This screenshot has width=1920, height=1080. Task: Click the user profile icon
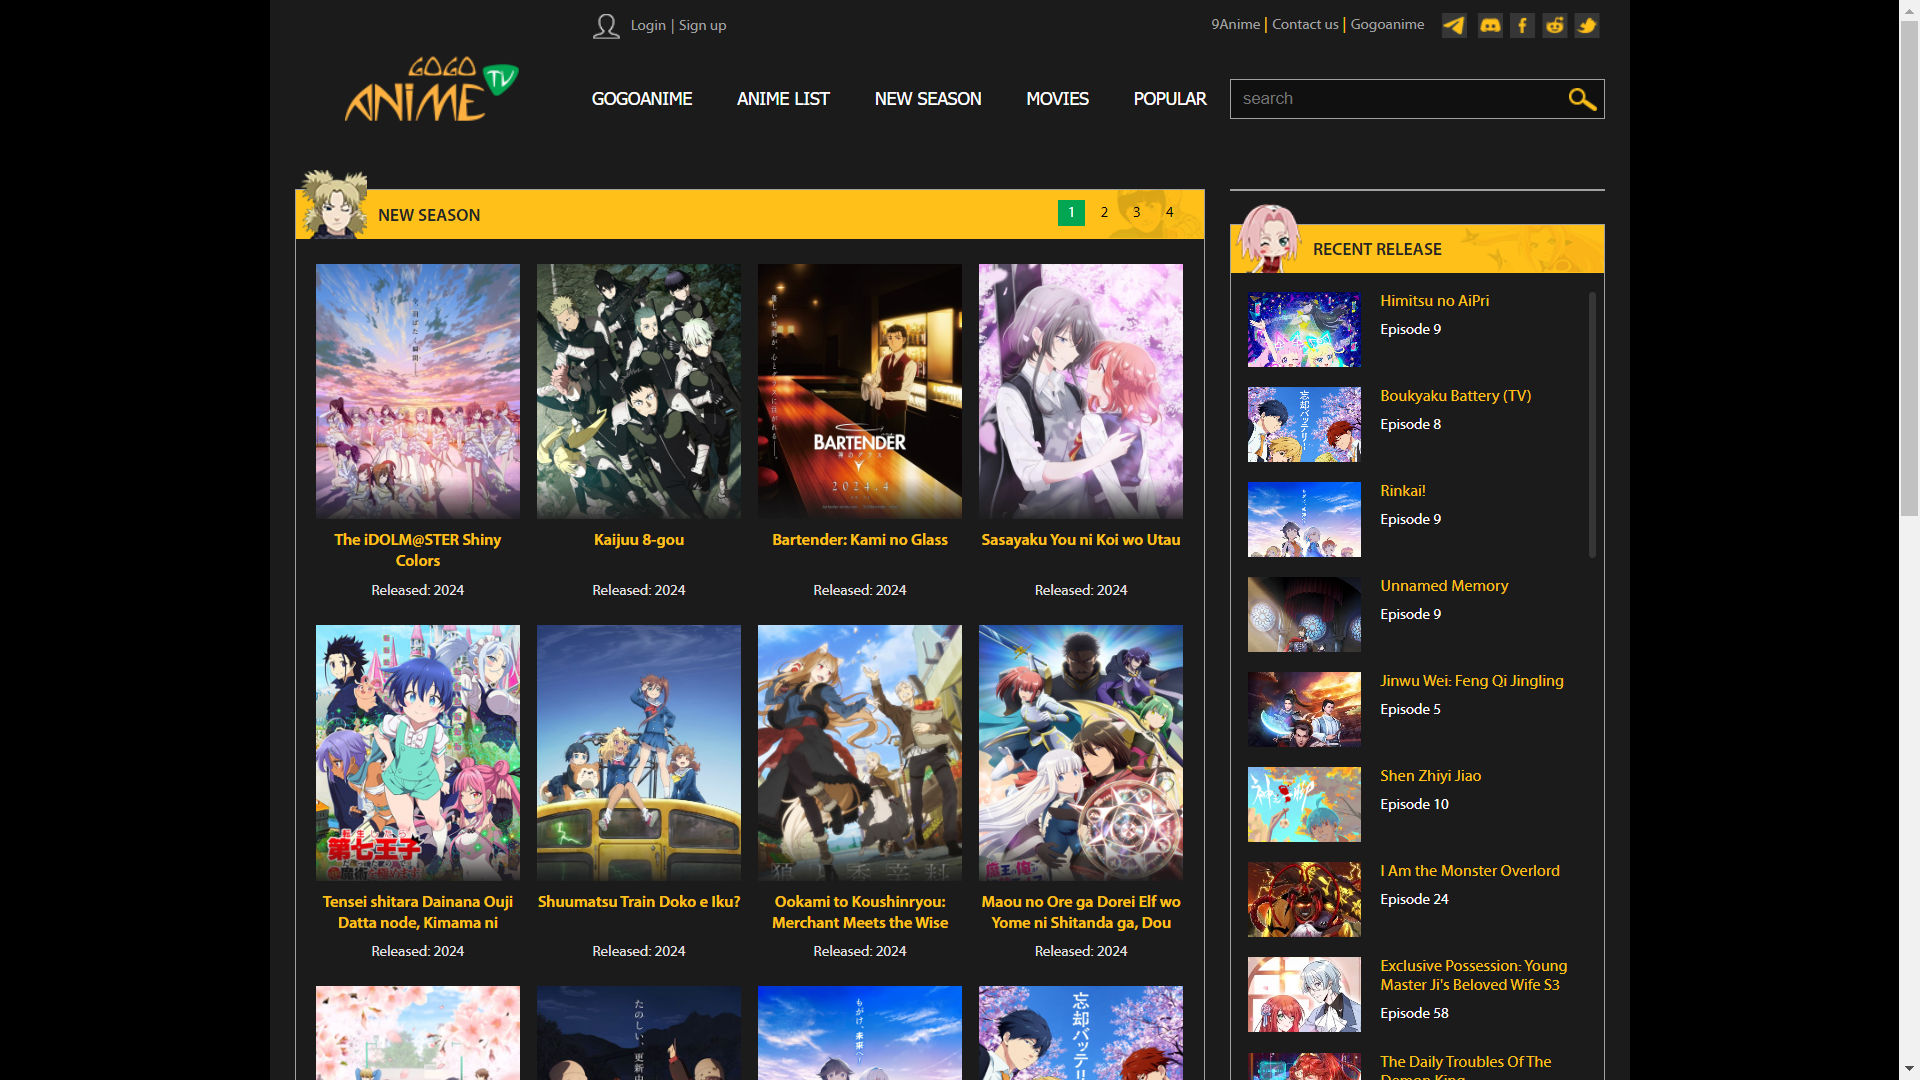click(x=606, y=26)
